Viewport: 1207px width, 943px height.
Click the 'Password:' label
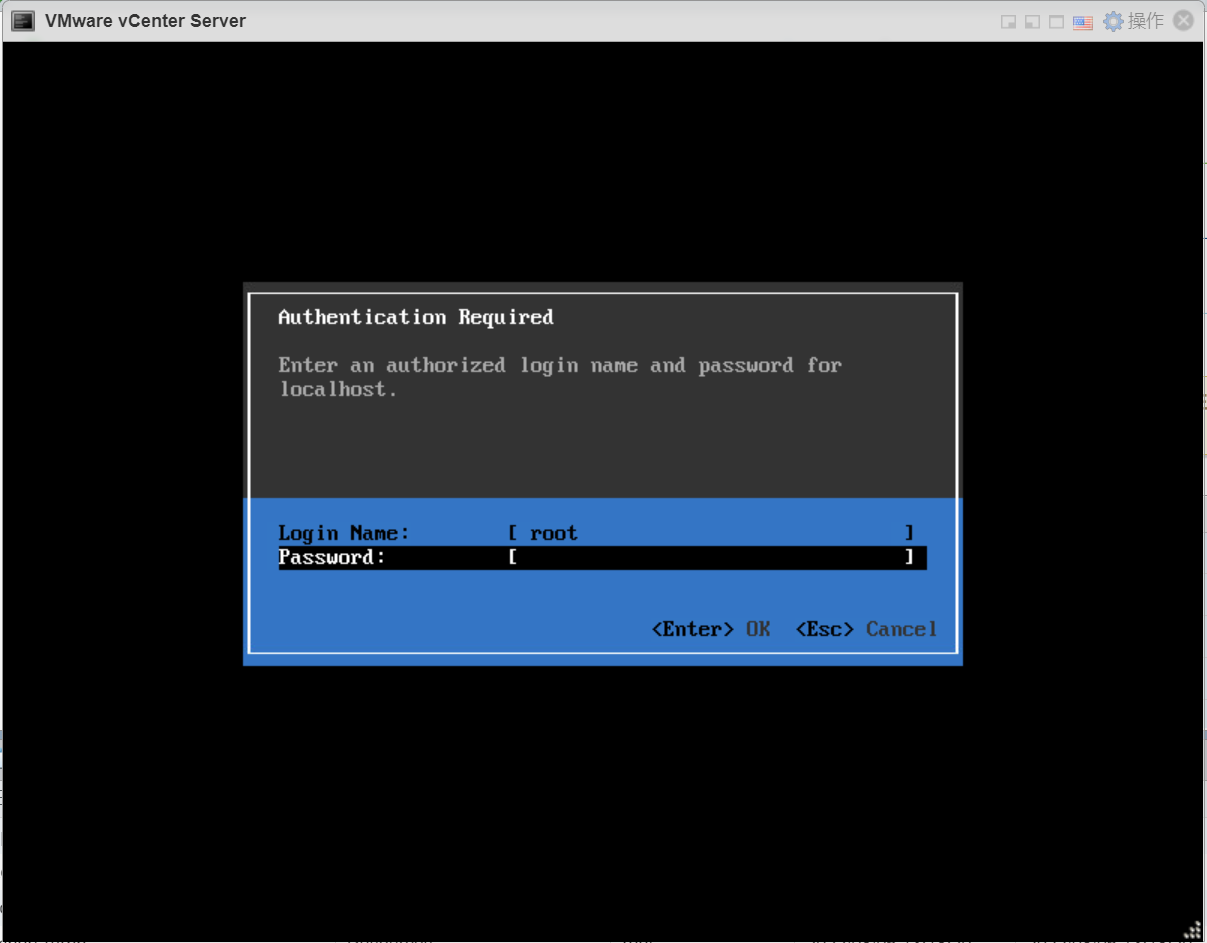[x=332, y=557]
